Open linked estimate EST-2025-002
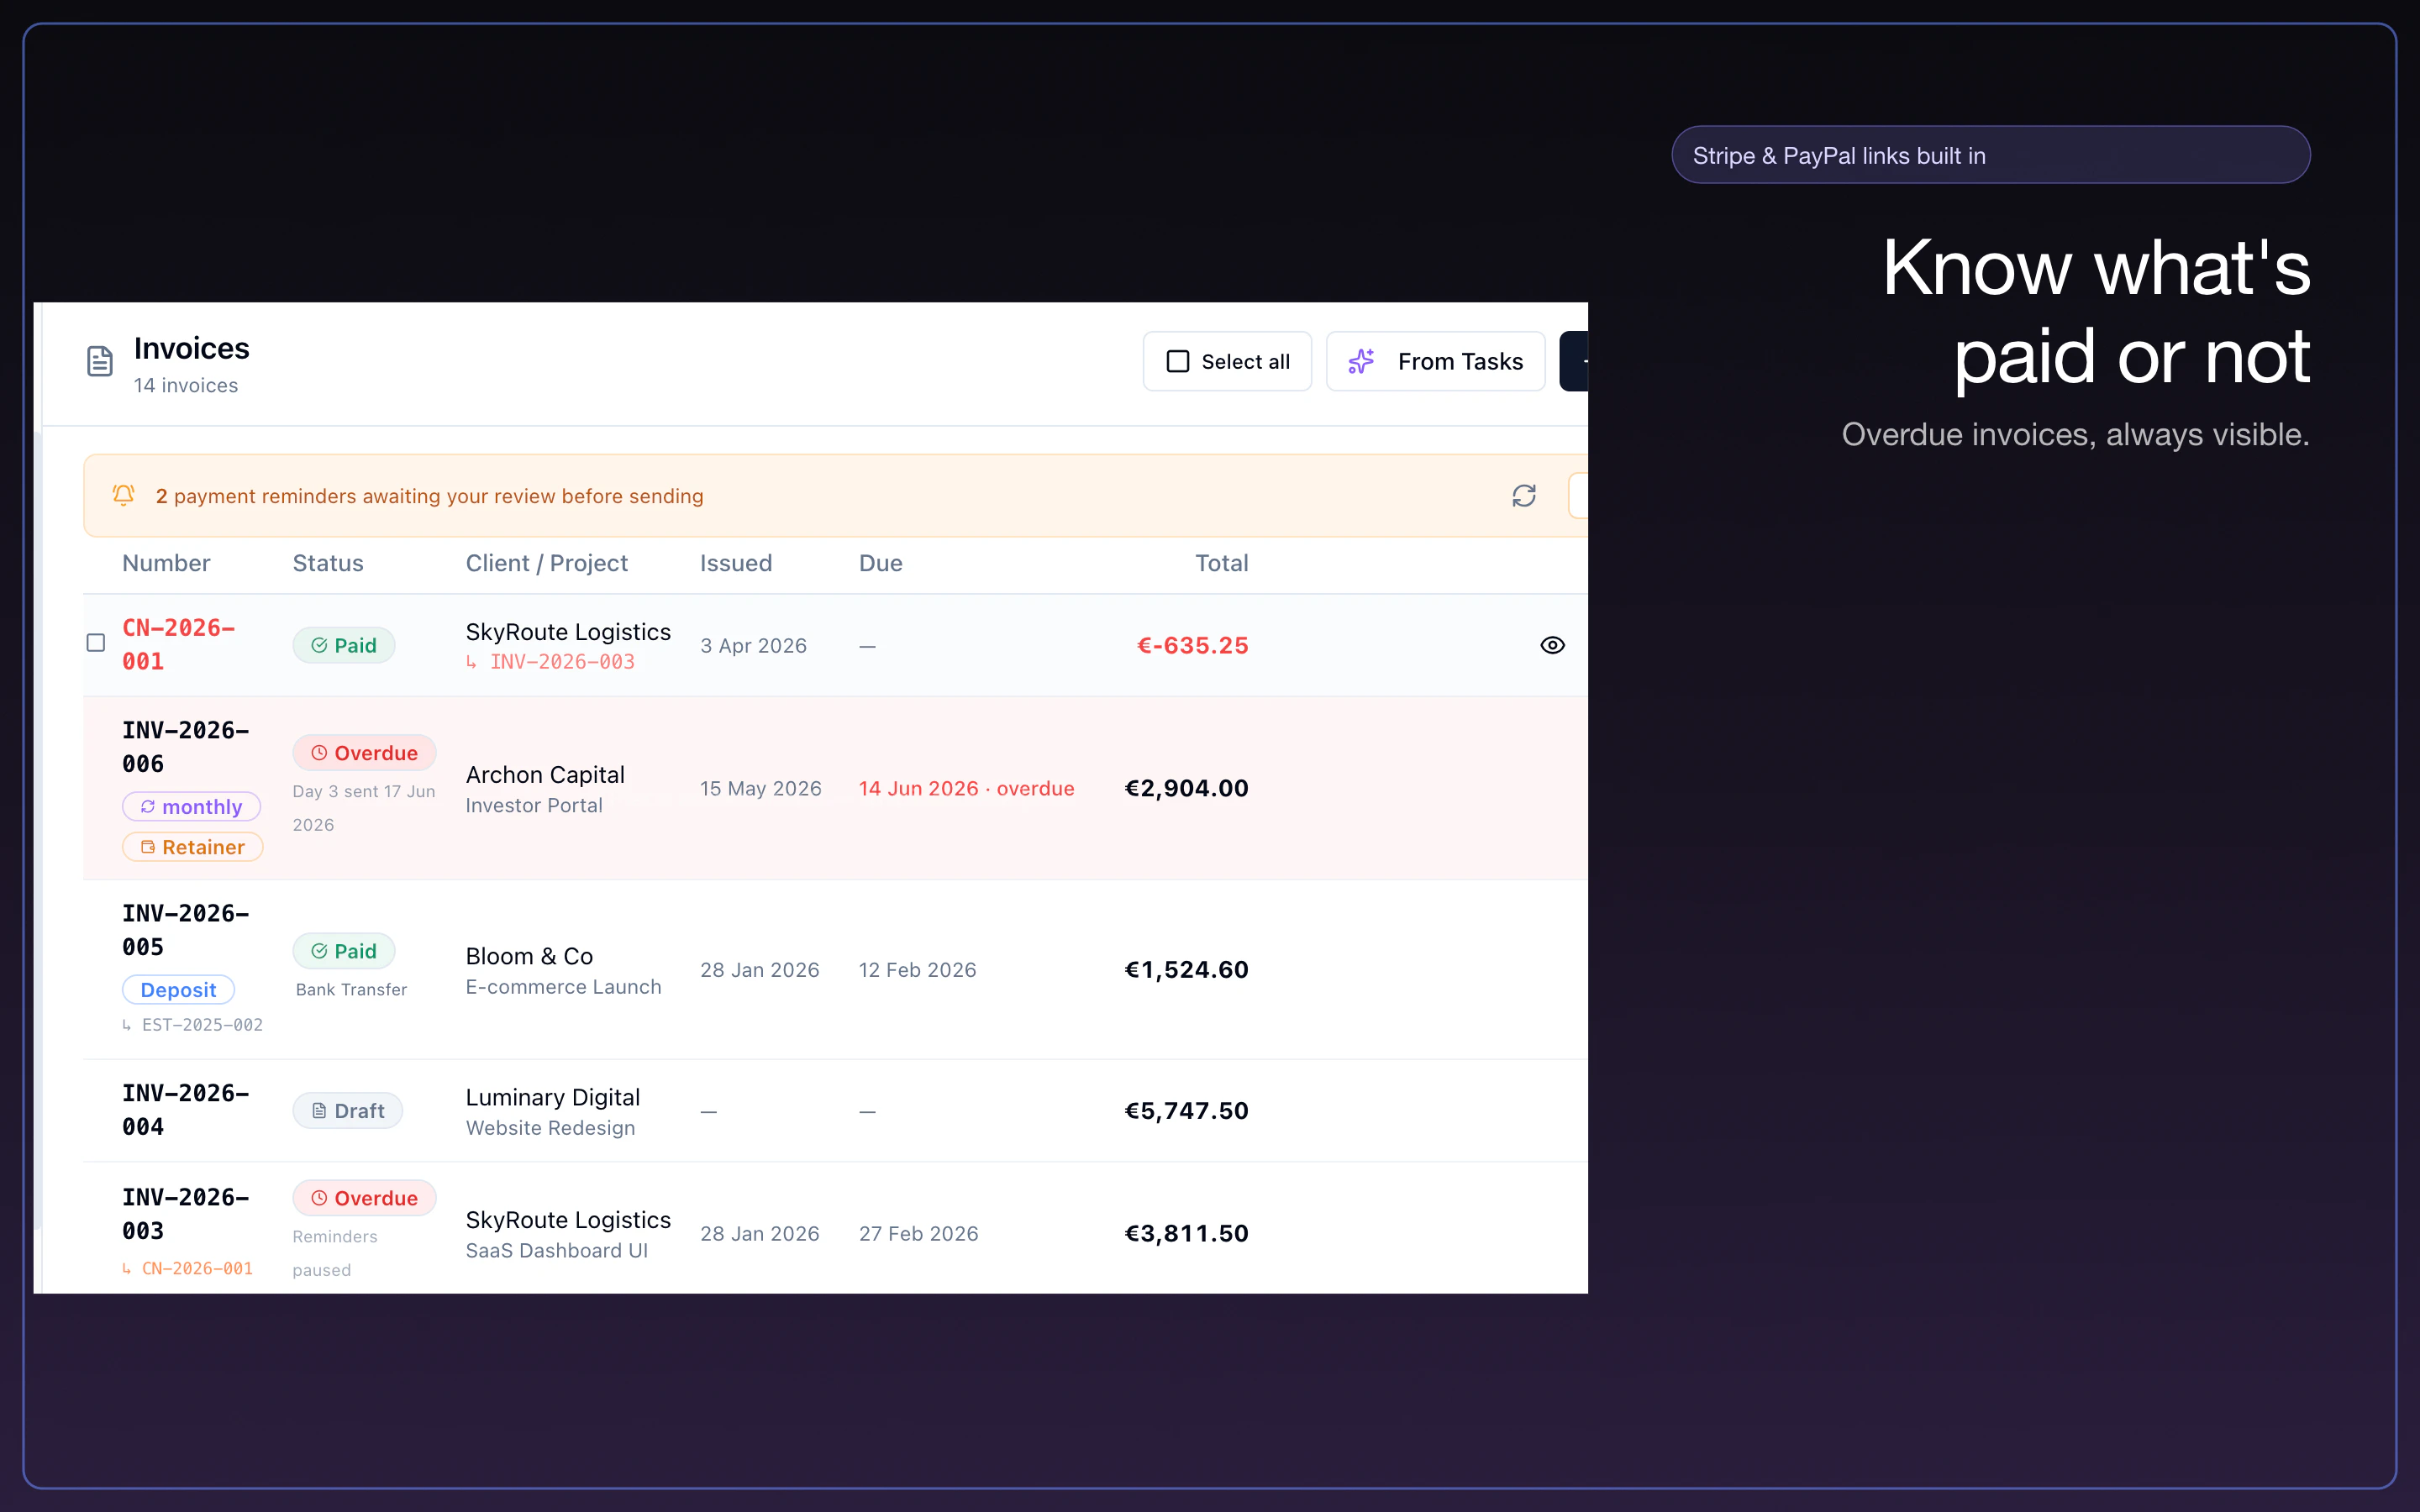2420x1512 pixels. point(202,1025)
